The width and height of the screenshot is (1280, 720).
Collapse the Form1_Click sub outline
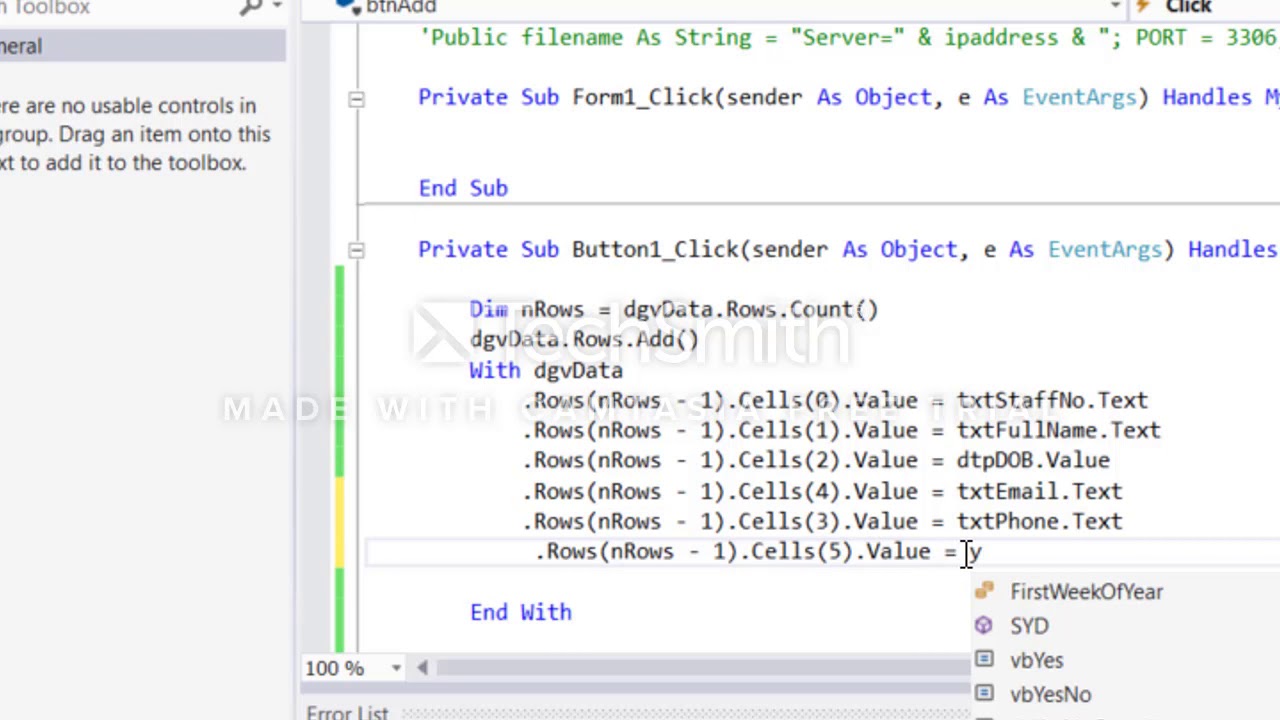pyautogui.click(x=356, y=98)
